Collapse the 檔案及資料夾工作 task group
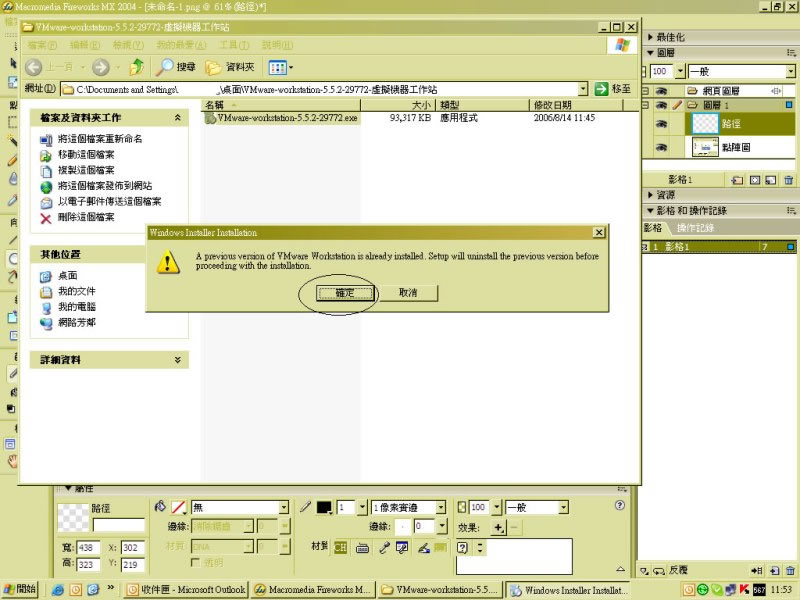 [178, 118]
